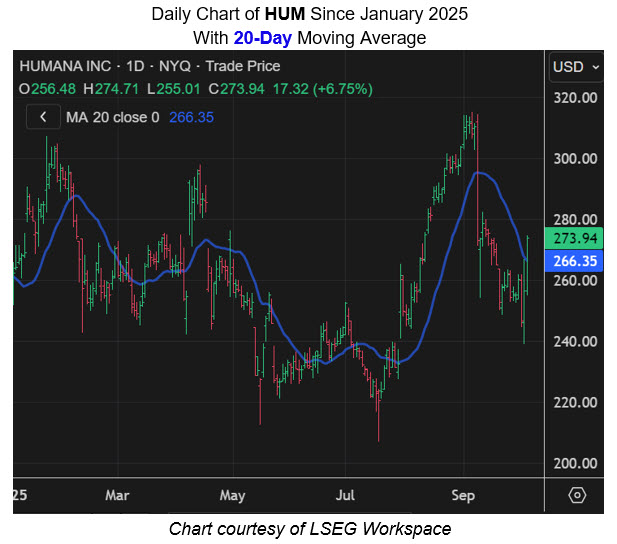This screenshot has width=617, height=544.
Task: Click the Chart courtesy of LSEG Workspace caption
Action: [x=308, y=527]
